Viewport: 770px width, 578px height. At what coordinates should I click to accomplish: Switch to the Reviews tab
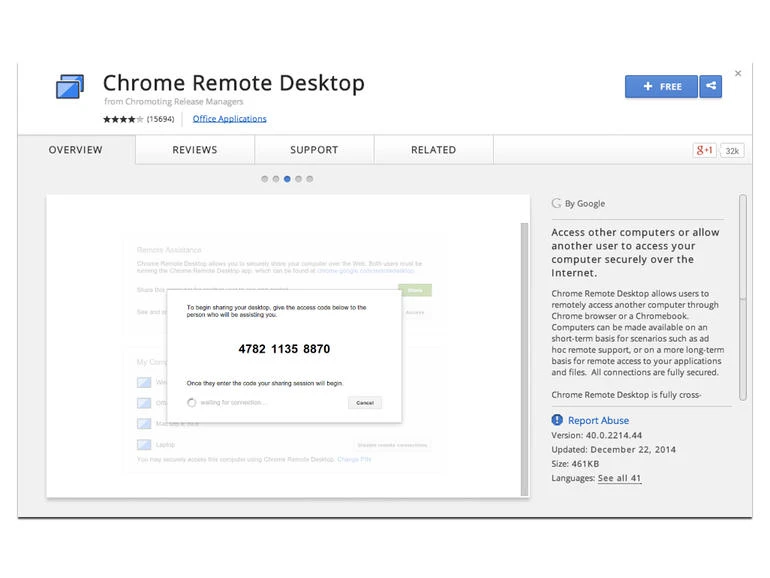click(x=194, y=150)
